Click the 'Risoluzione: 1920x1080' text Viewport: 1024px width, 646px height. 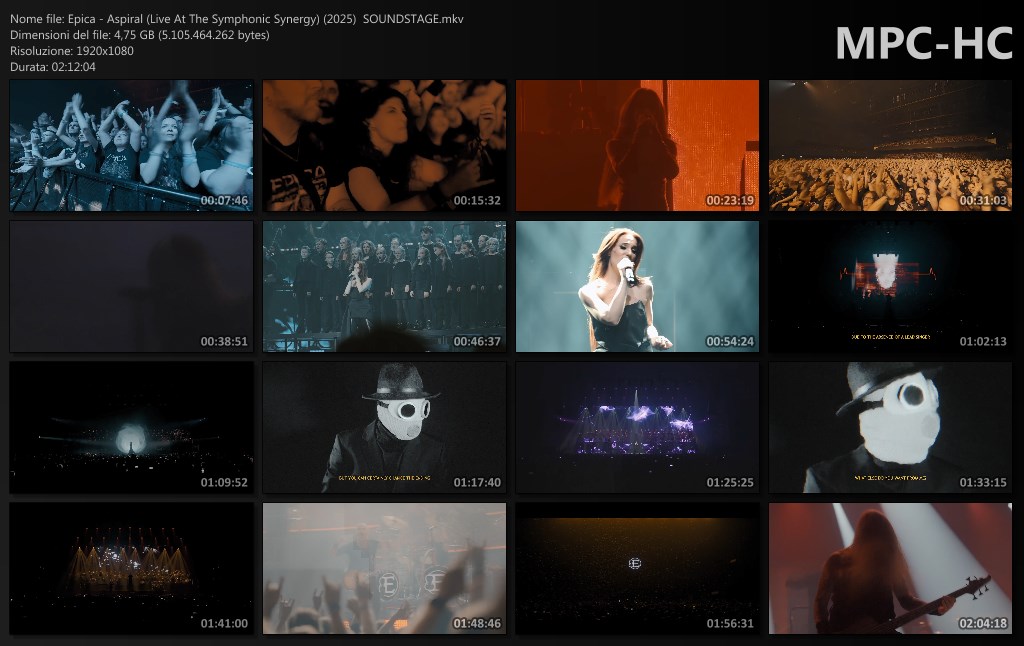pos(72,51)
